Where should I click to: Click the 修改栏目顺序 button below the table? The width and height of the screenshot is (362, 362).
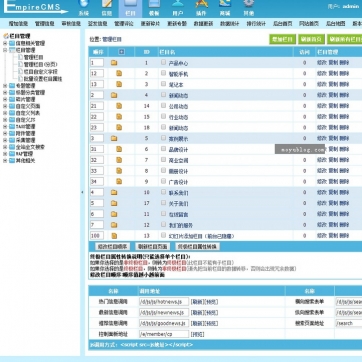112,247
